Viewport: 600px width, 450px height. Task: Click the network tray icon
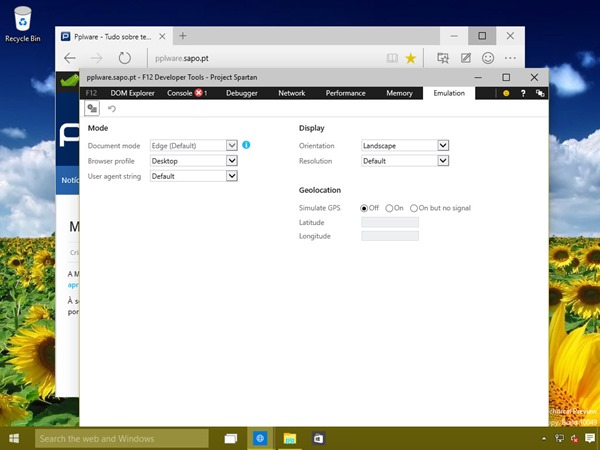point(559,439)
